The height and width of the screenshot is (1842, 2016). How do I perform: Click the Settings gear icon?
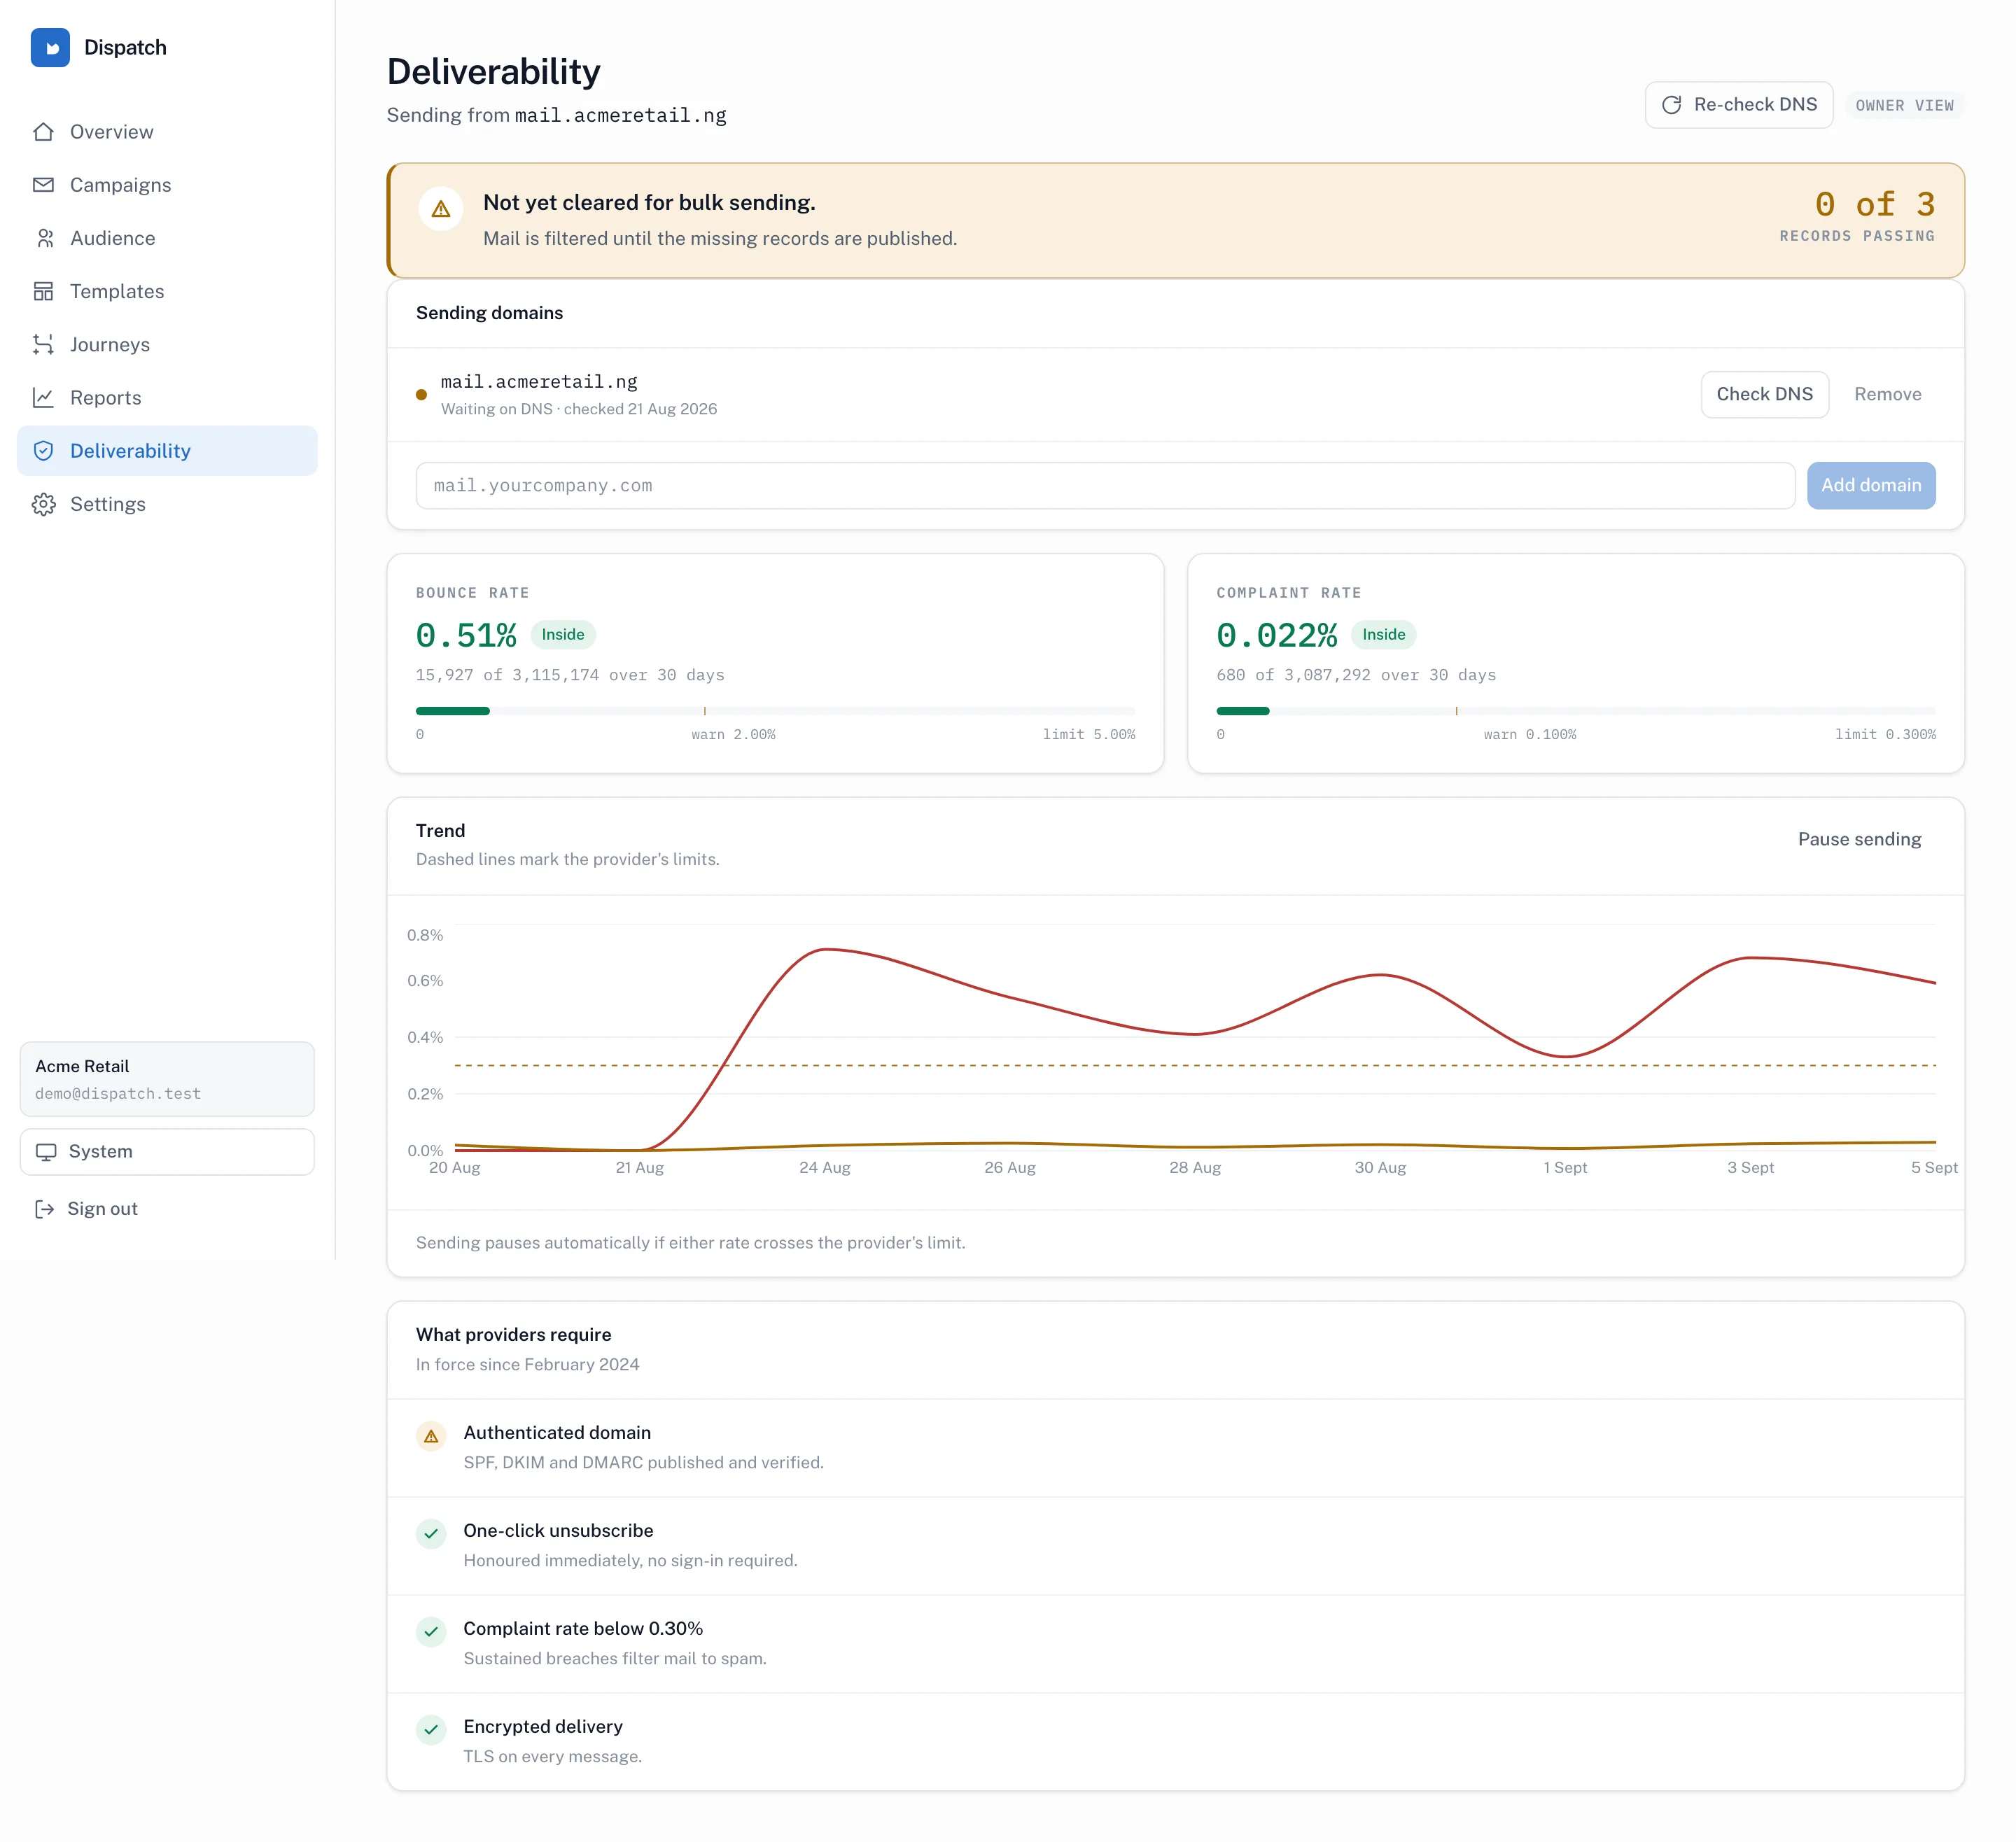click(43, 504)
